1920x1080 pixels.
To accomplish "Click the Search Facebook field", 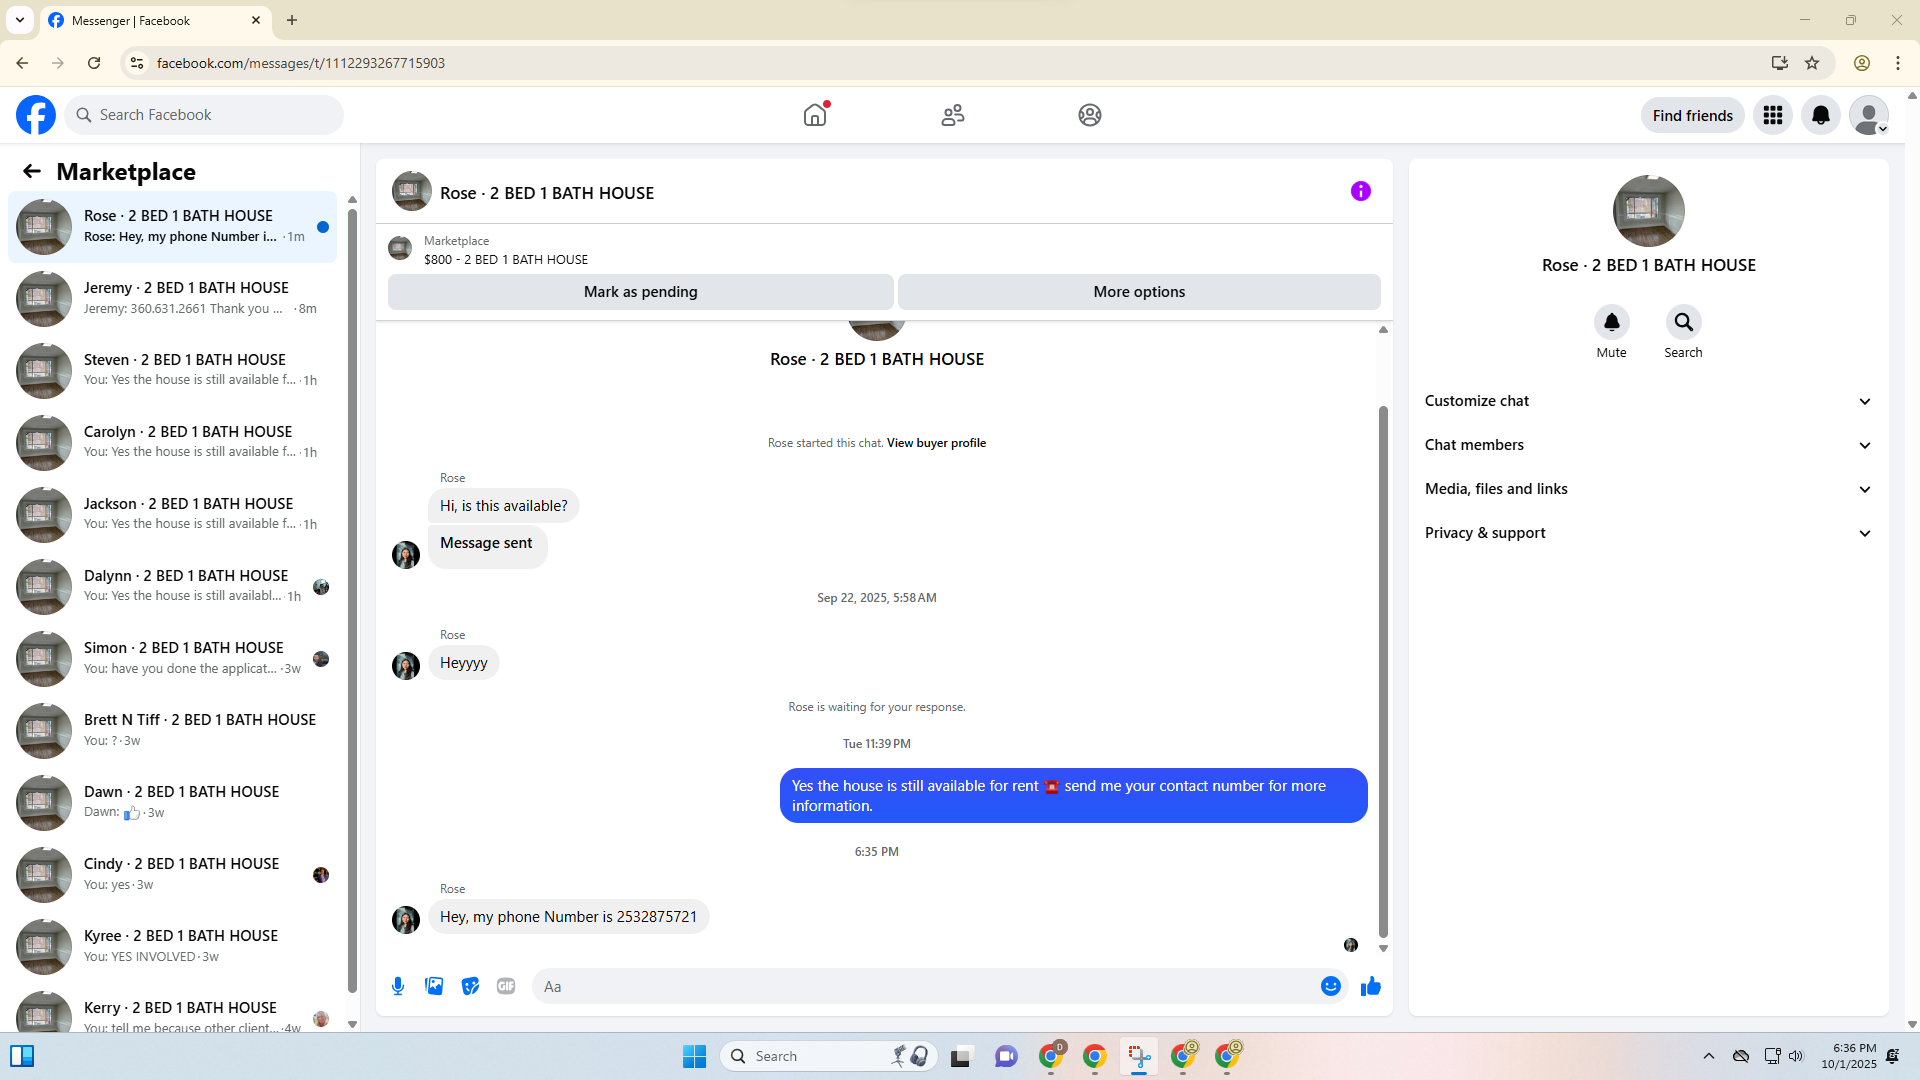I will click(x=204, y=115).
